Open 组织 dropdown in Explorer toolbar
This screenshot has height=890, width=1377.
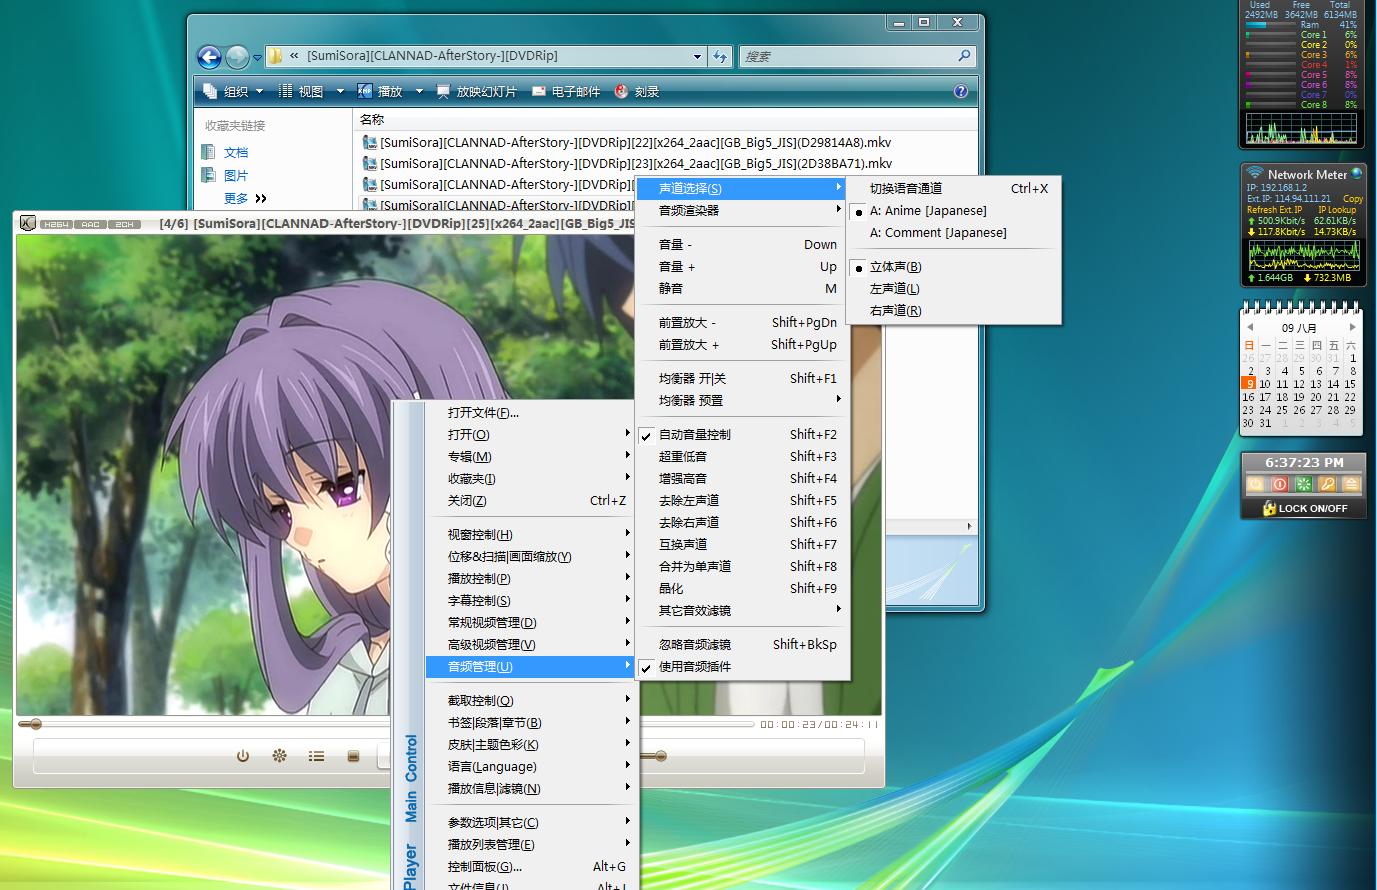tap(233, 91)
